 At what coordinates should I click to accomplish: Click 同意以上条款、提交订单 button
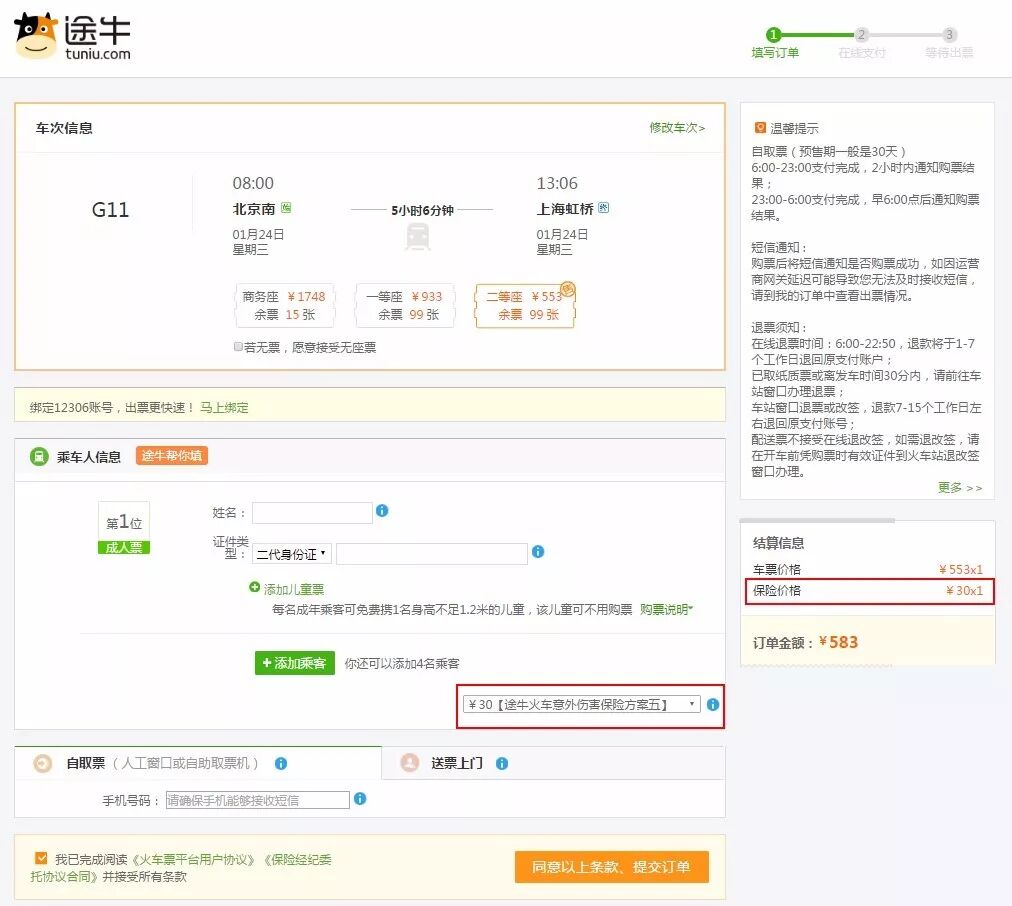pos(610,867)
